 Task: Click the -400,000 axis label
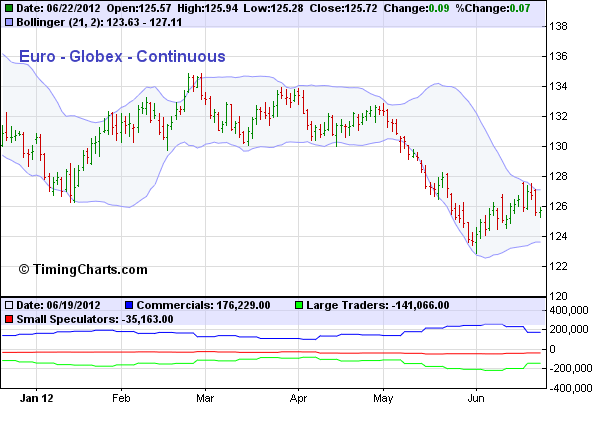570,388
